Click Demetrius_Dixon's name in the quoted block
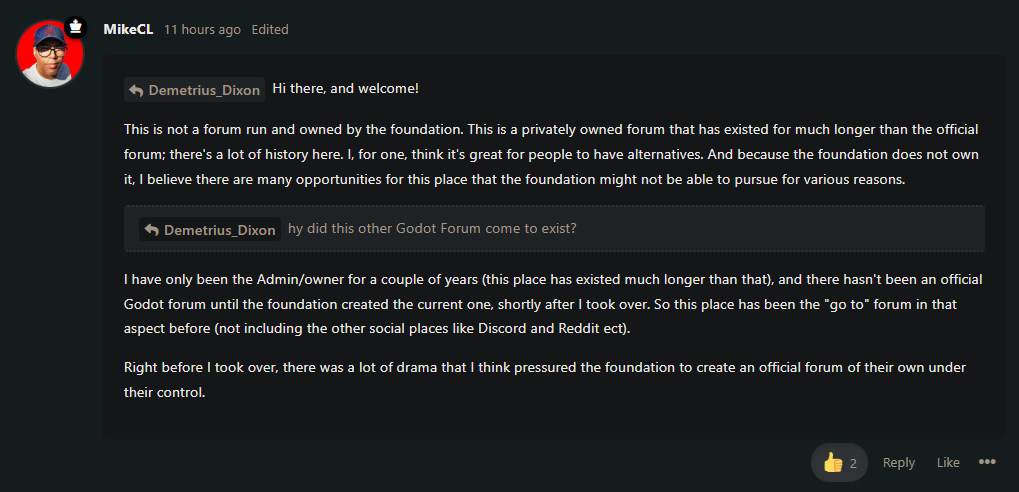Image resolution: width=1019 pixels, height=492 pixels. (x=219, y=229)
